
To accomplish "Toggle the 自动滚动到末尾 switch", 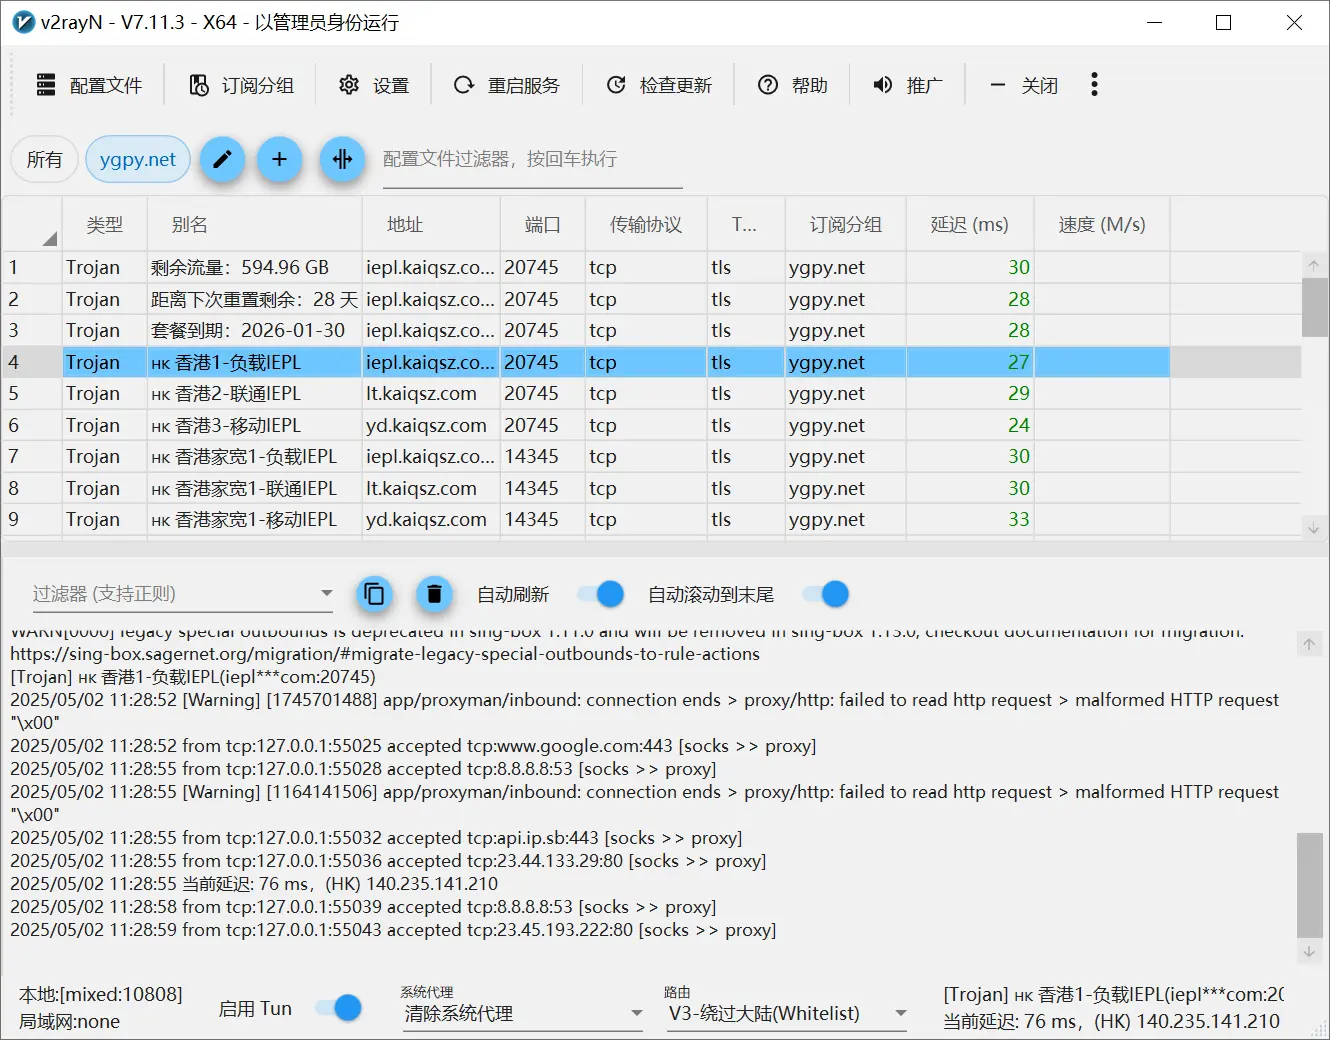I will (827, 594).
